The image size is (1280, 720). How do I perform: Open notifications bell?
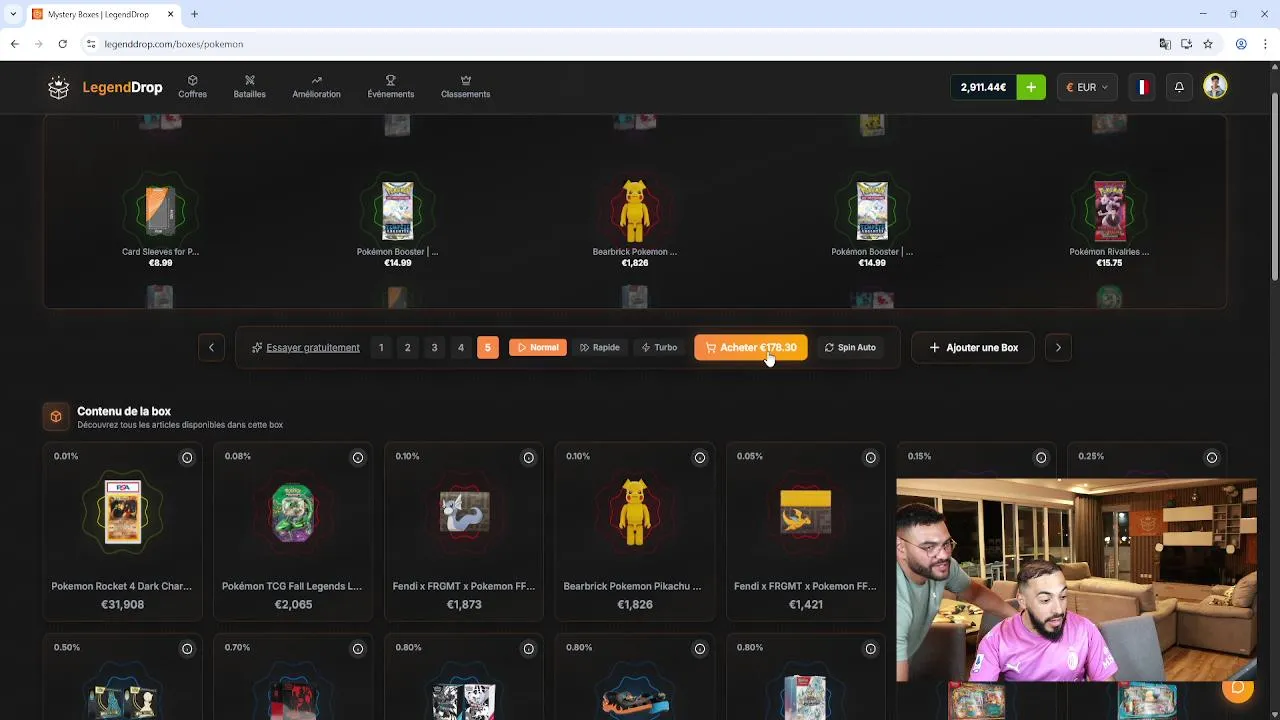click(x=1179, y=87)
